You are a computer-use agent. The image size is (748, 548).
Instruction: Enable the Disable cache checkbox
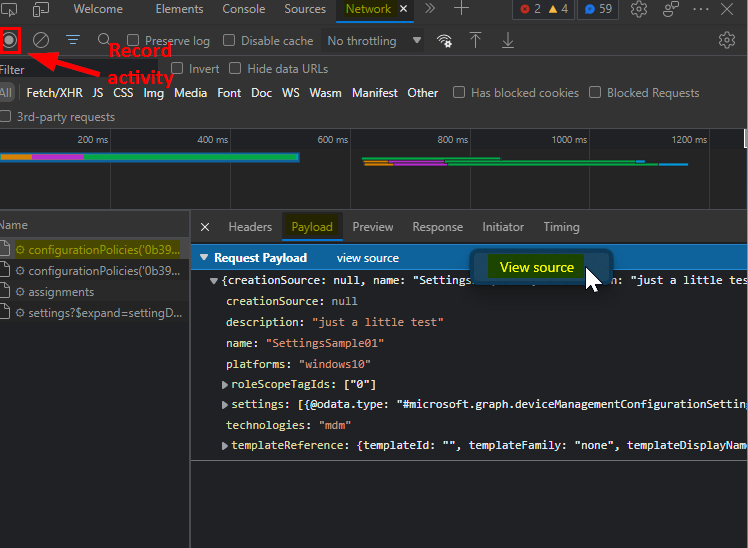[x=229, y=41]
